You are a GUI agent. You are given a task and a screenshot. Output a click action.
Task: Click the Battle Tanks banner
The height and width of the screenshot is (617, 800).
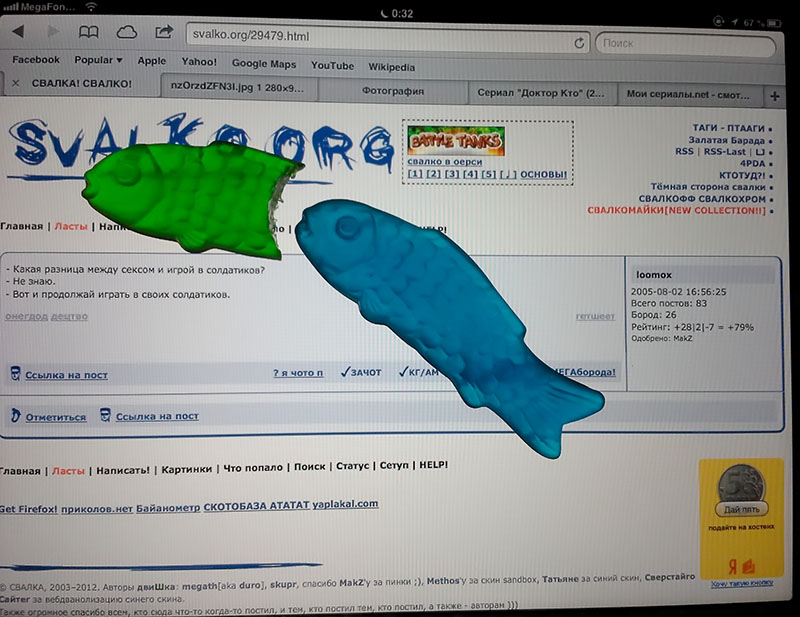456,140
